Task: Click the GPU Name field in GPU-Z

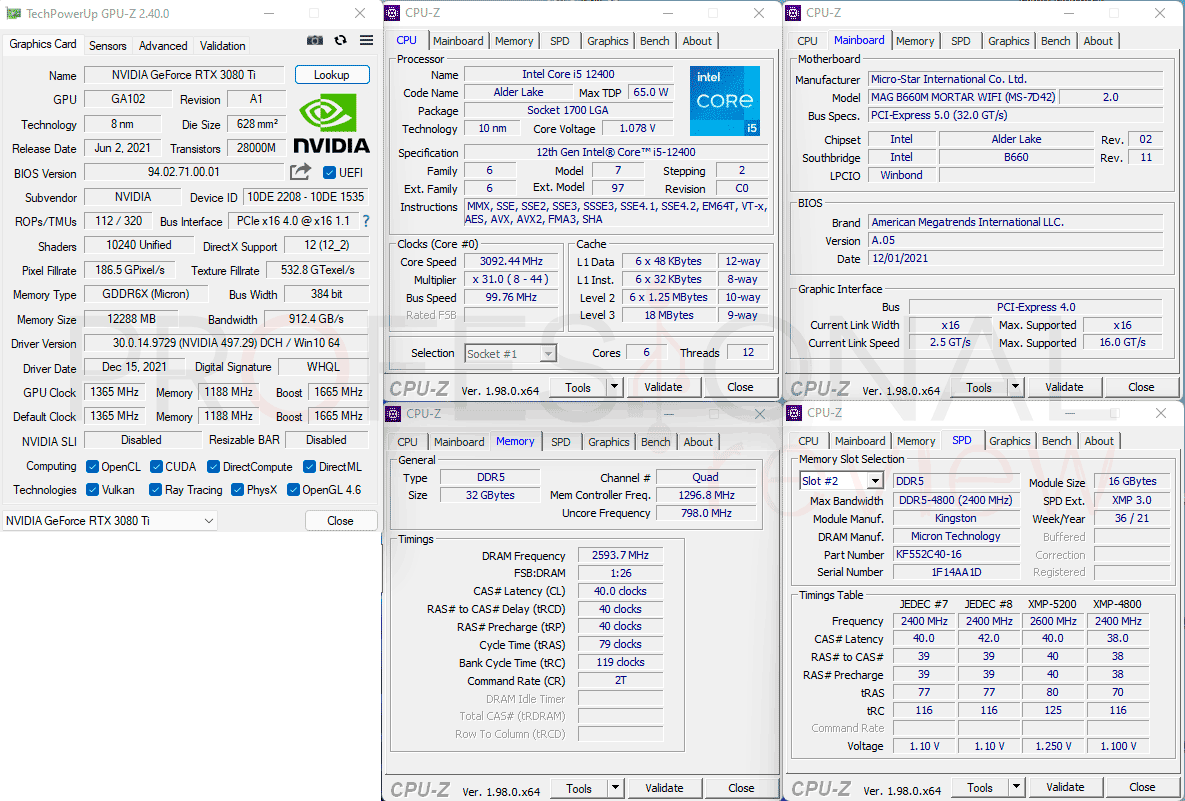Action: point(184,75)
